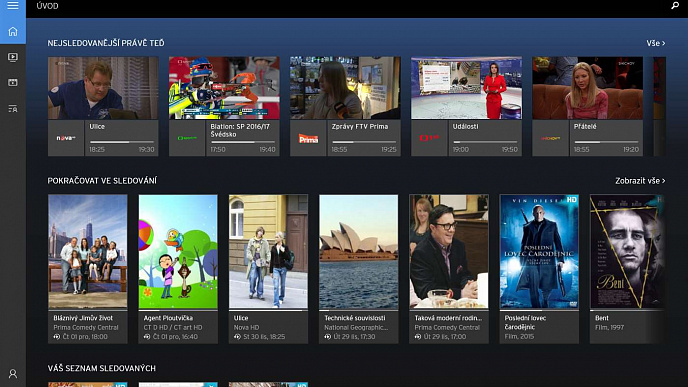Click the Přátelé program title

click(x=585, y=126)
